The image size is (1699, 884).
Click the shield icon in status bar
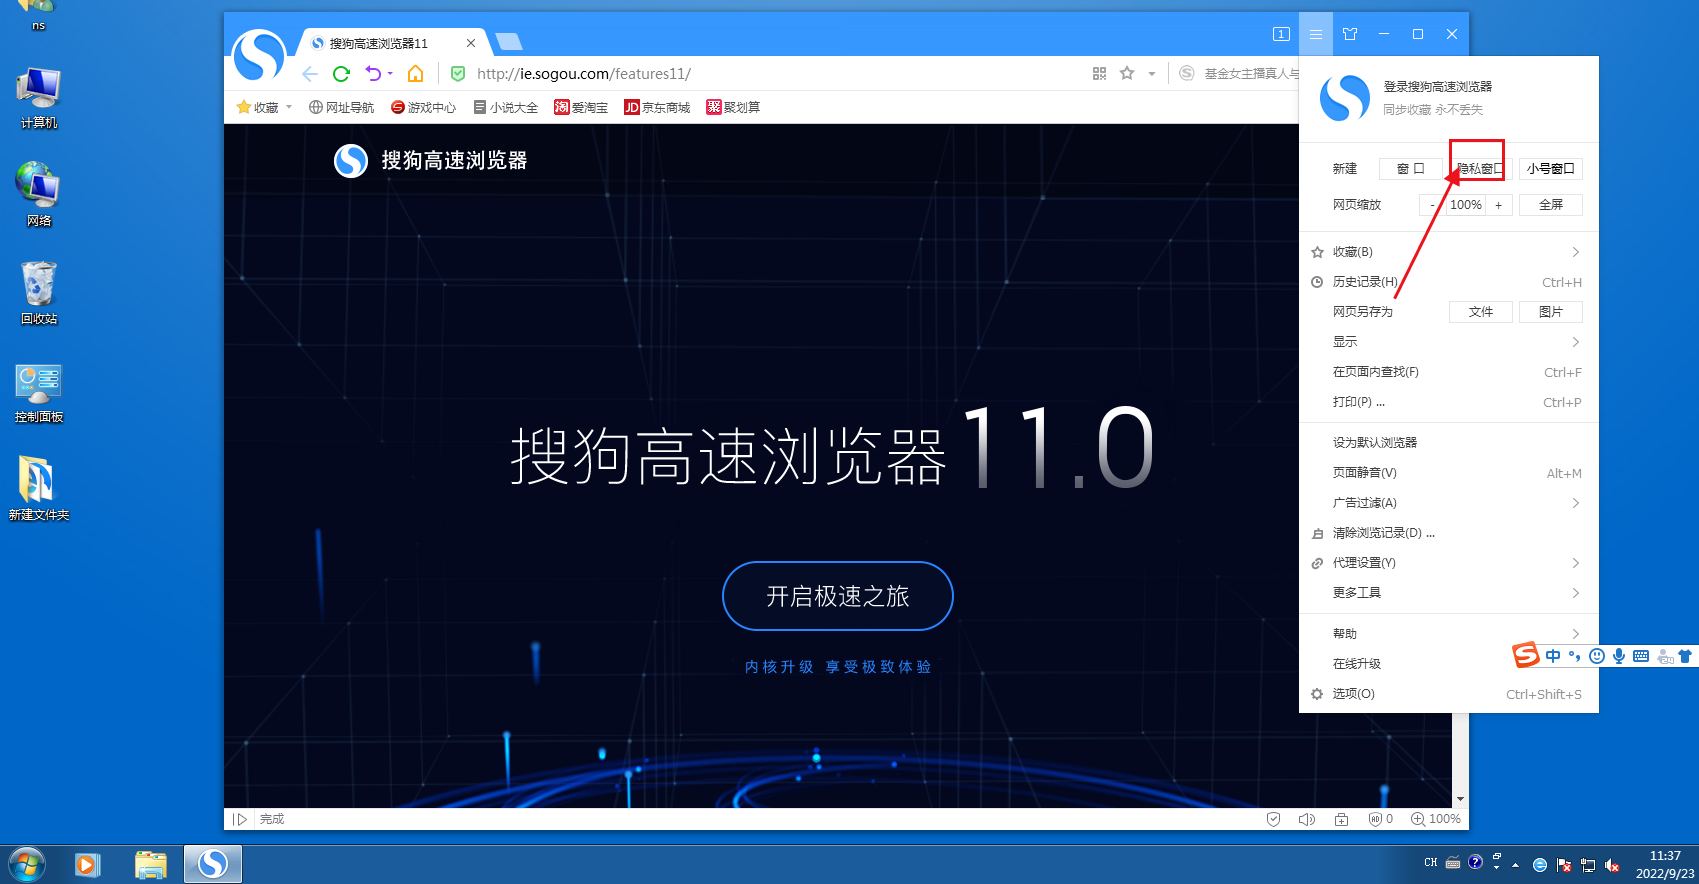tap(1273, 819)
